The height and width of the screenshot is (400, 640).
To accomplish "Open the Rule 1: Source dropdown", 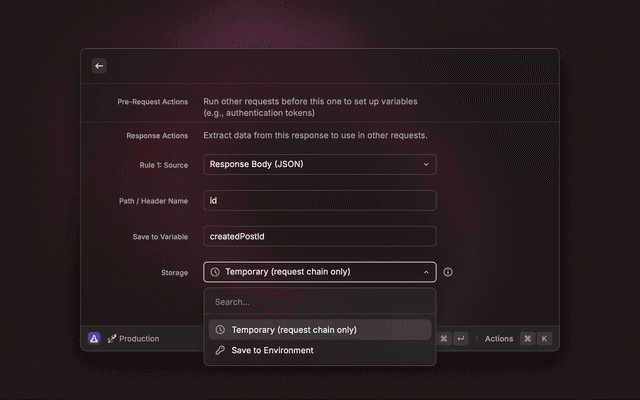I will pos(319,164).
